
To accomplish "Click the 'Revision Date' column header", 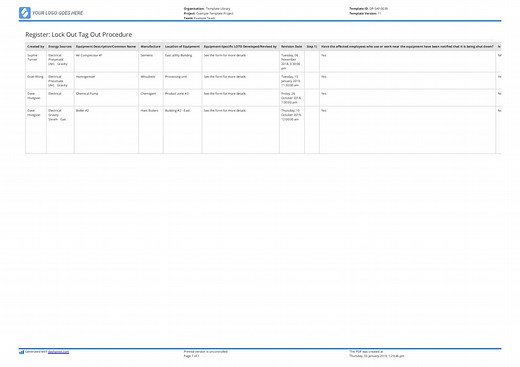I will point(292,47).
